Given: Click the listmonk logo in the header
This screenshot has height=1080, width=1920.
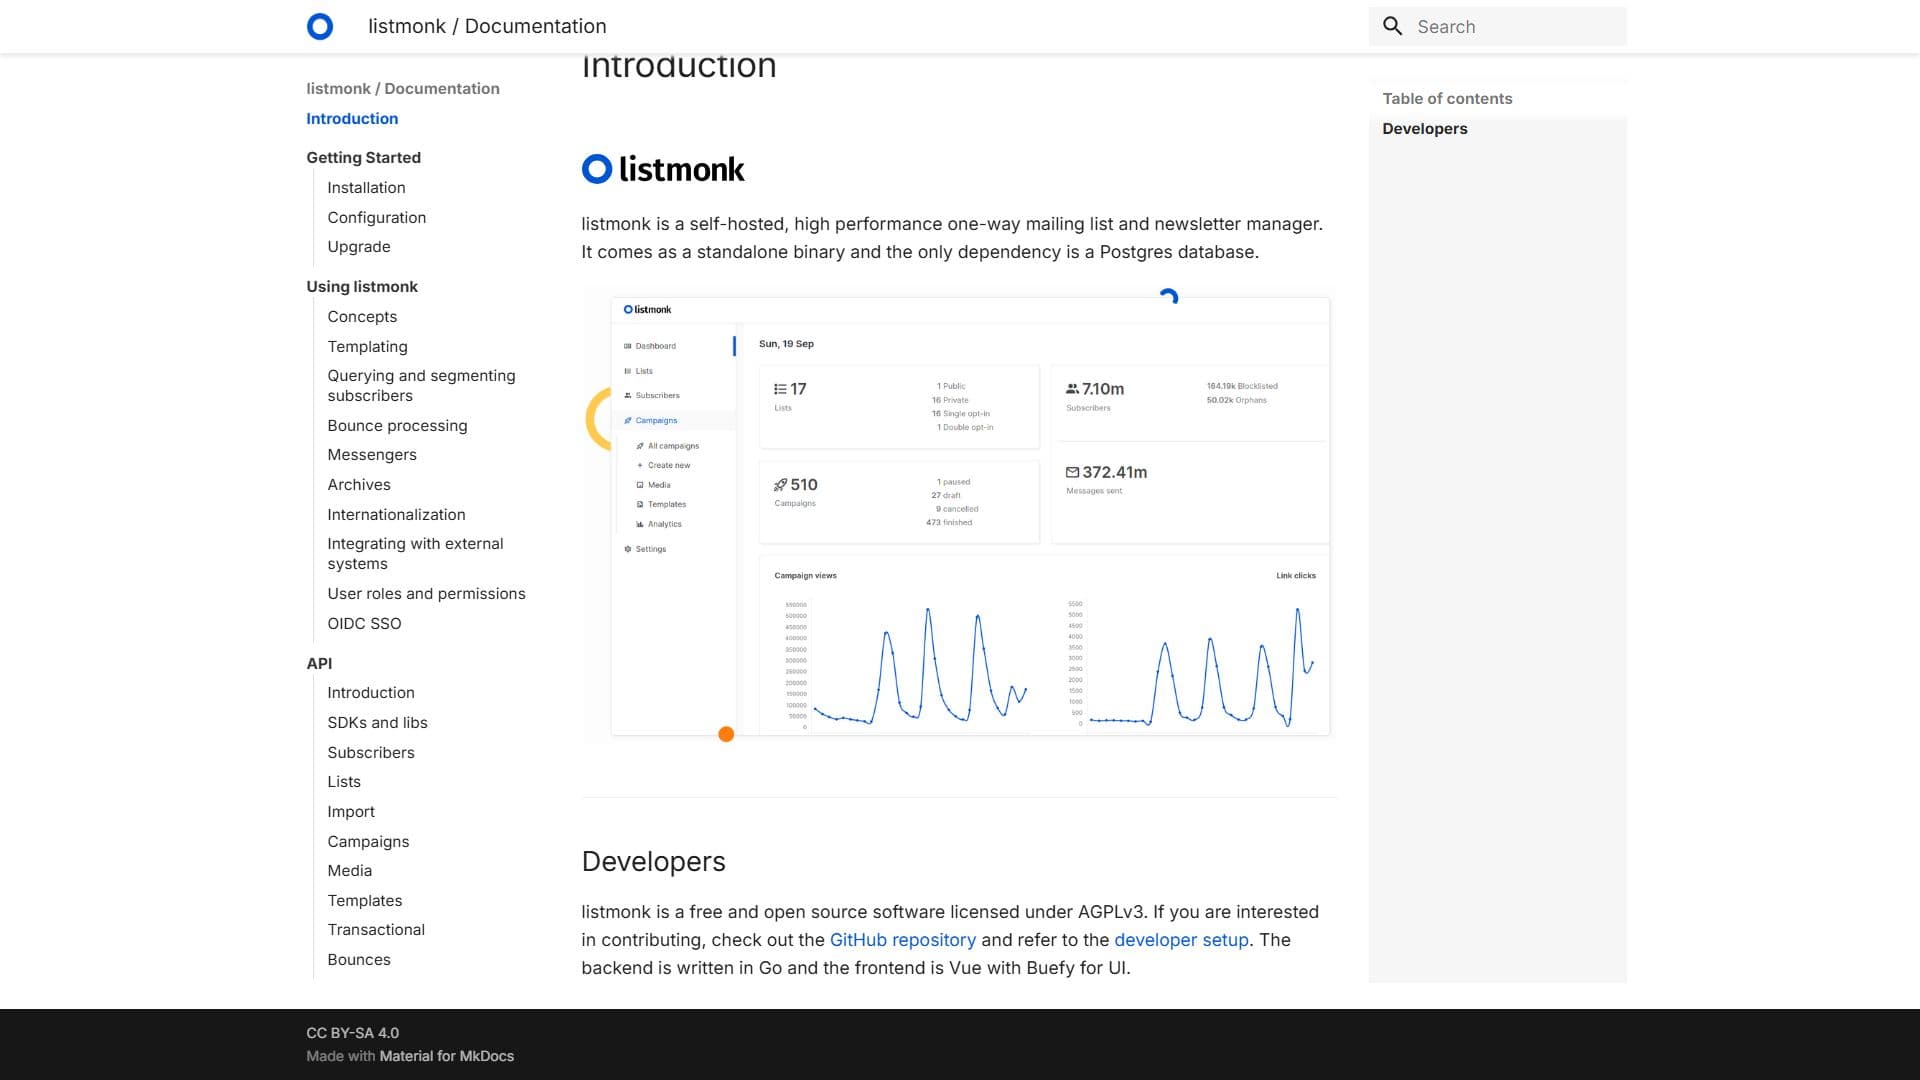Looking at the screenshot, I should [x=320, y=26].
